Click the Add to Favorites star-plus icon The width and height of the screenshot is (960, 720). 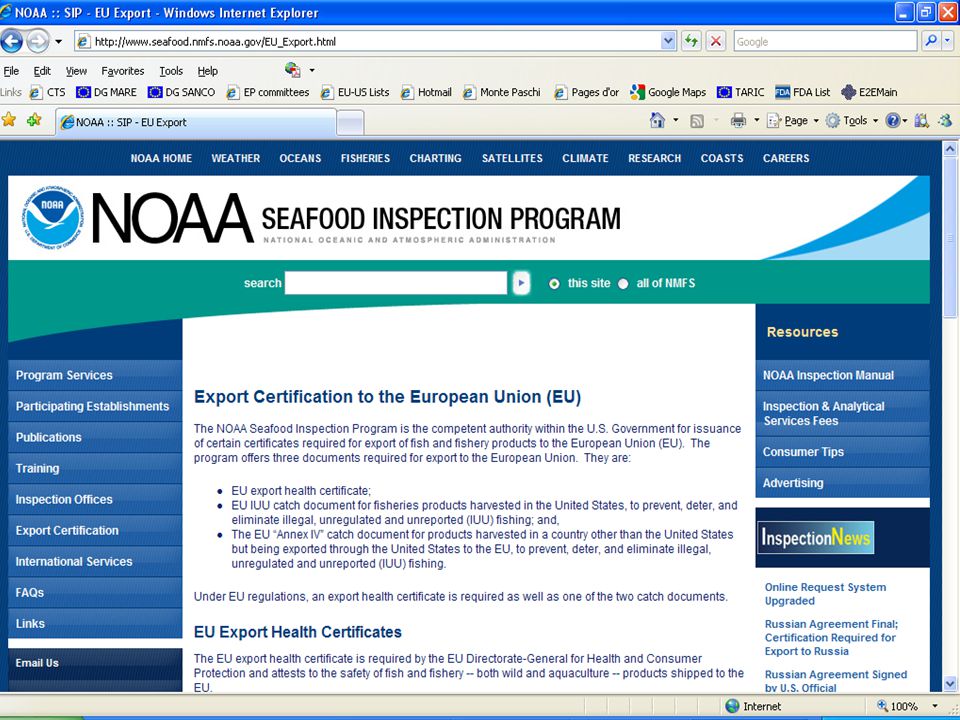pyautogui.click(x=34, y=120)
